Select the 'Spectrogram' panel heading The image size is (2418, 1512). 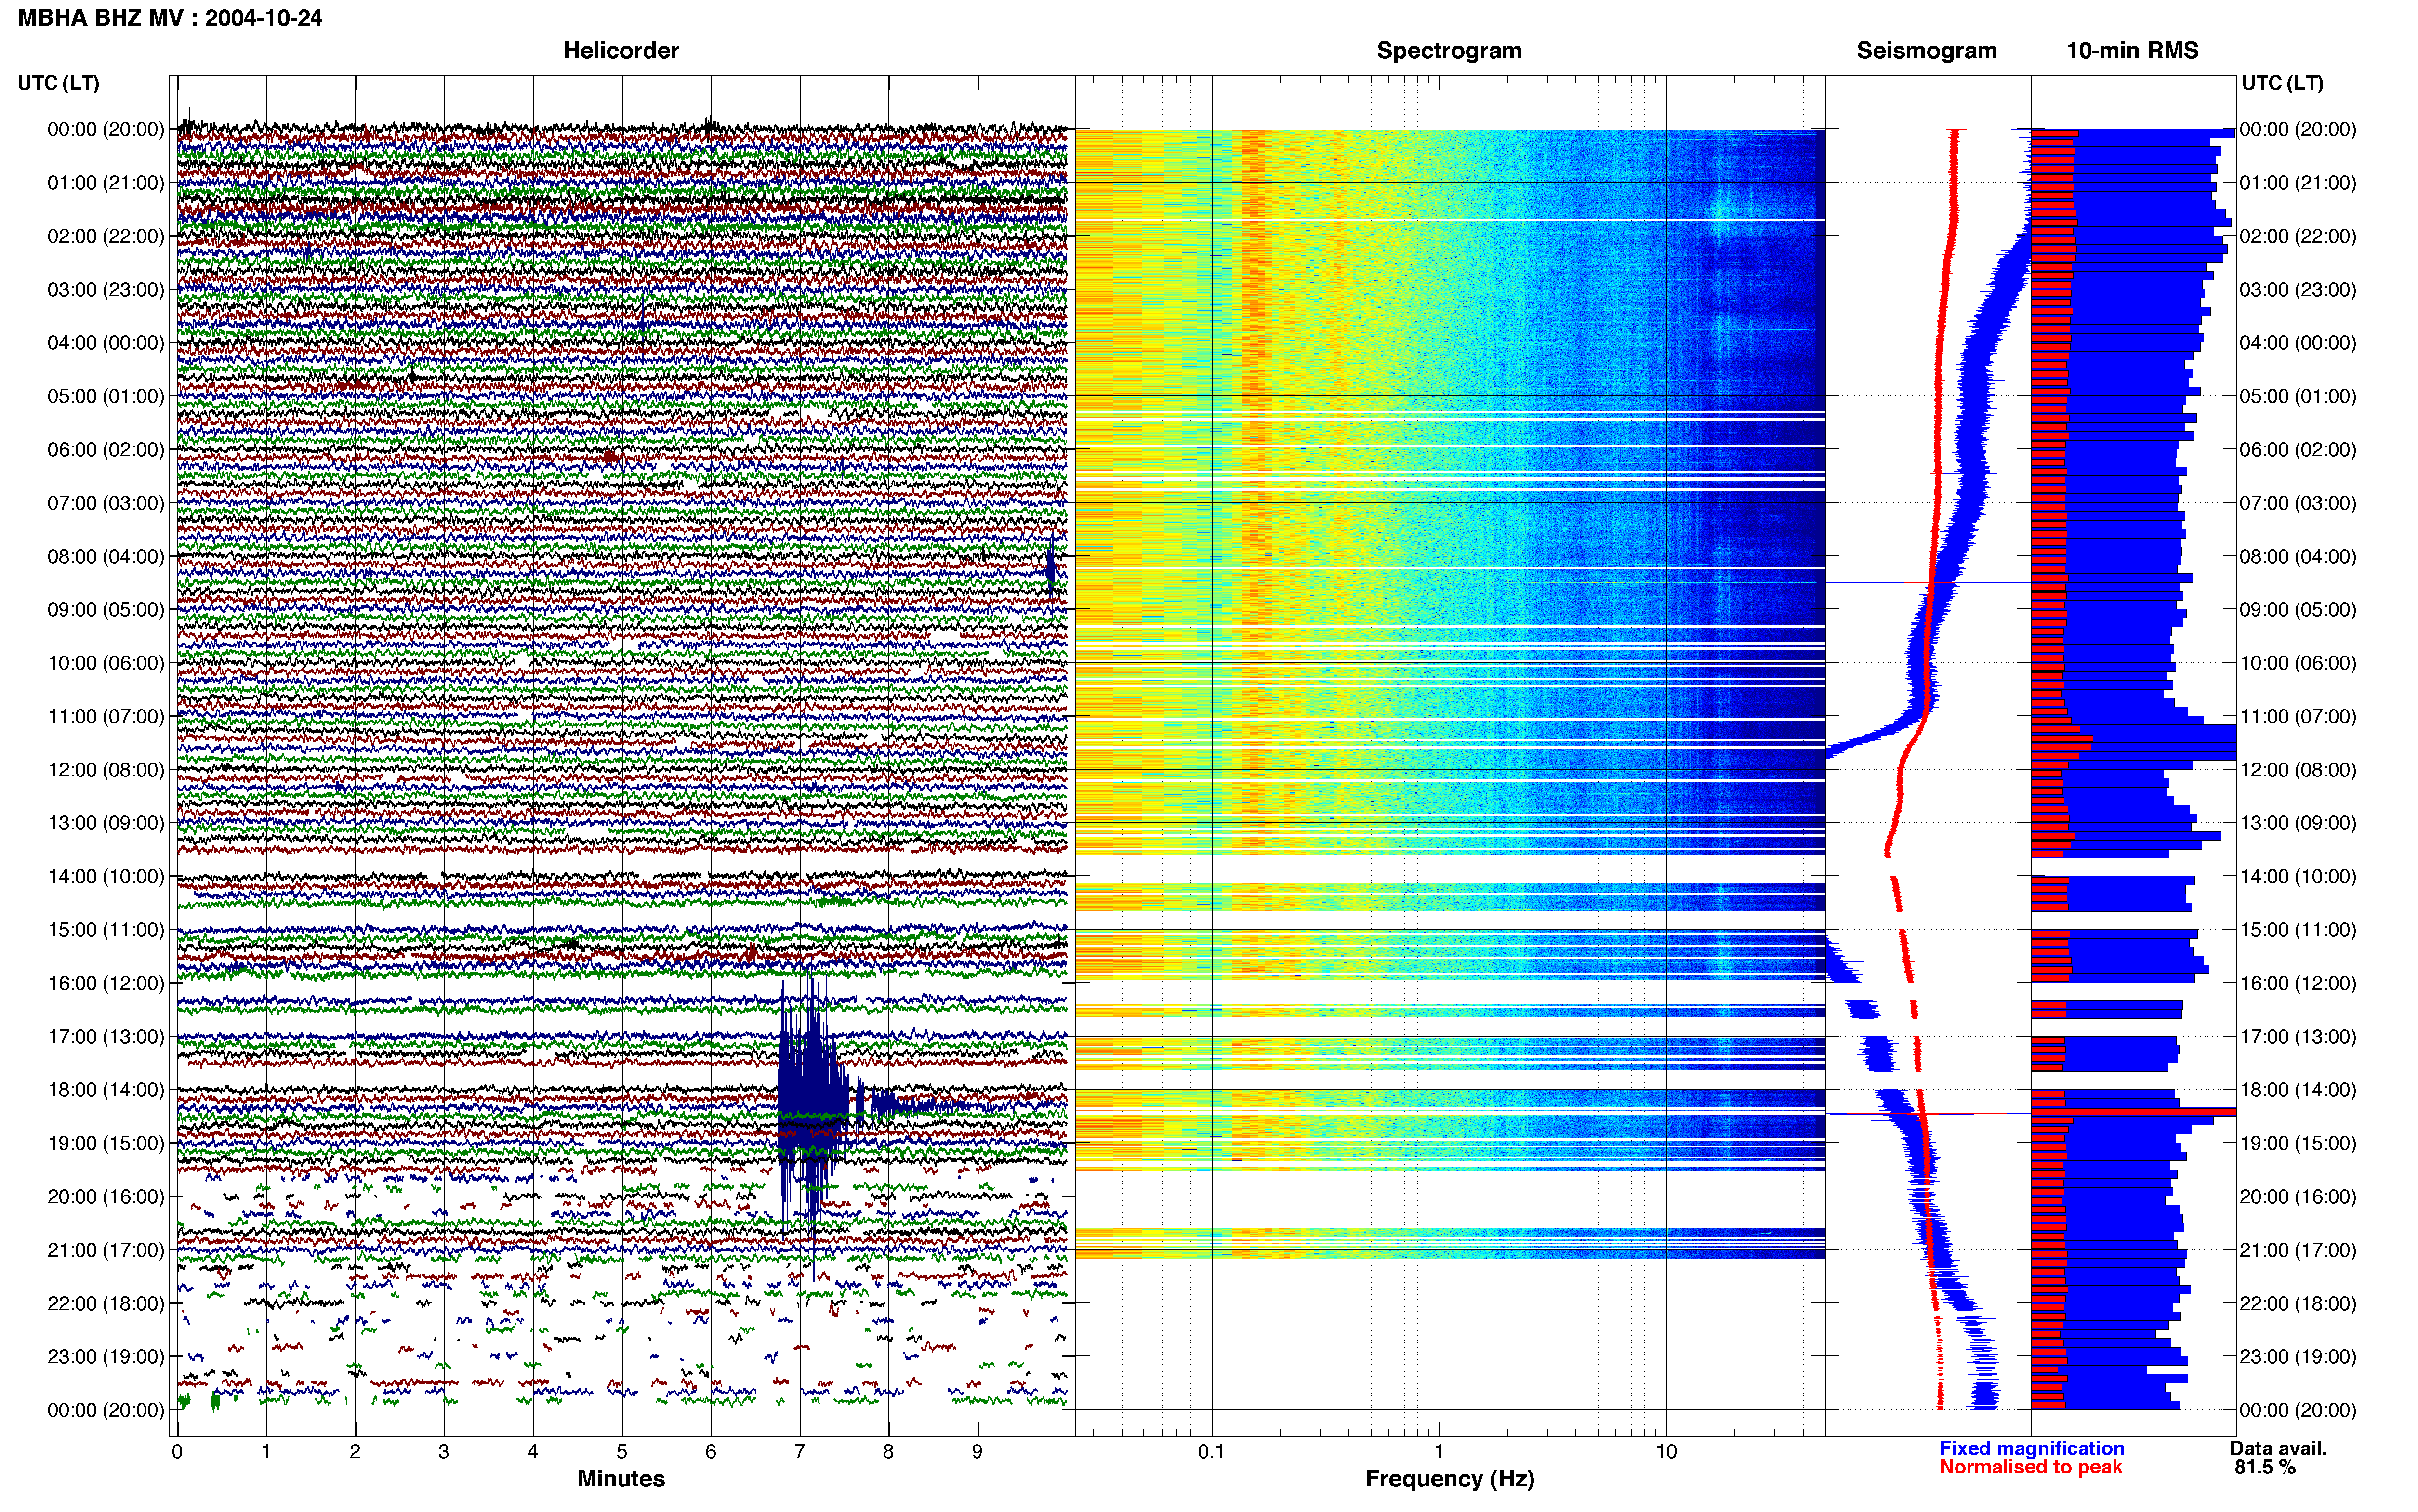coord(1449,50)
